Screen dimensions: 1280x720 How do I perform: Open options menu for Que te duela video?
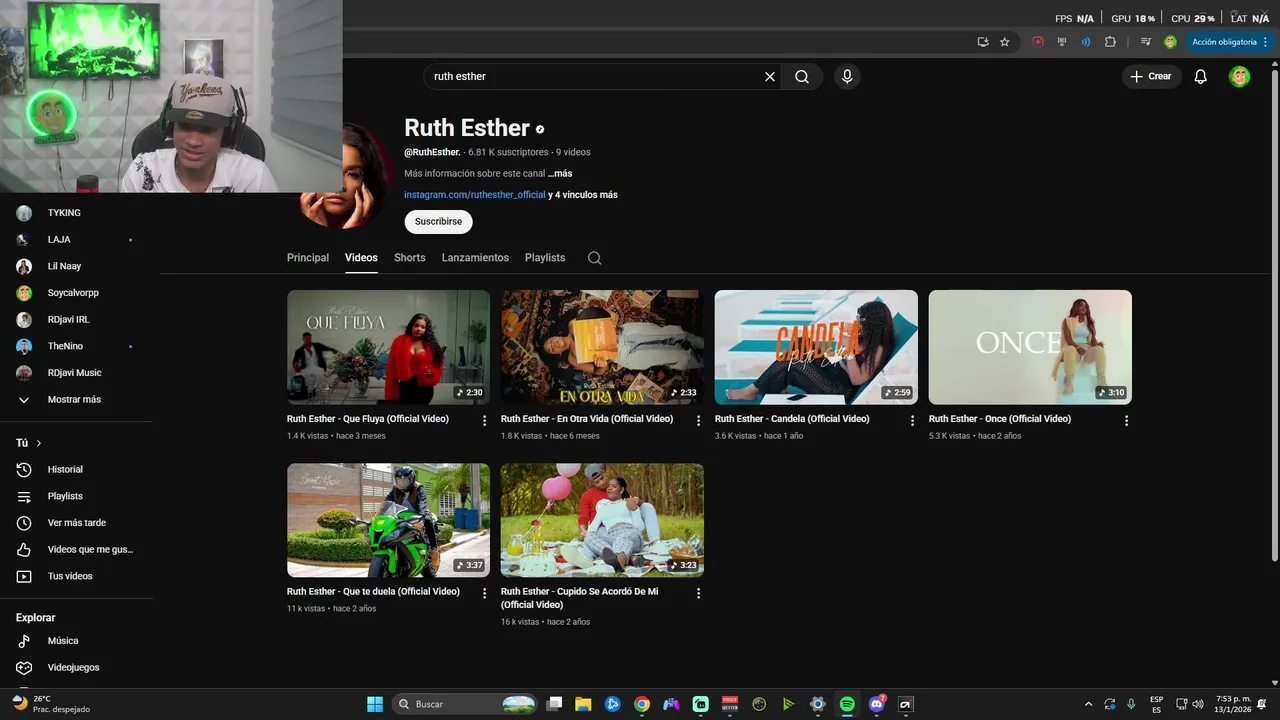[485, 593]
